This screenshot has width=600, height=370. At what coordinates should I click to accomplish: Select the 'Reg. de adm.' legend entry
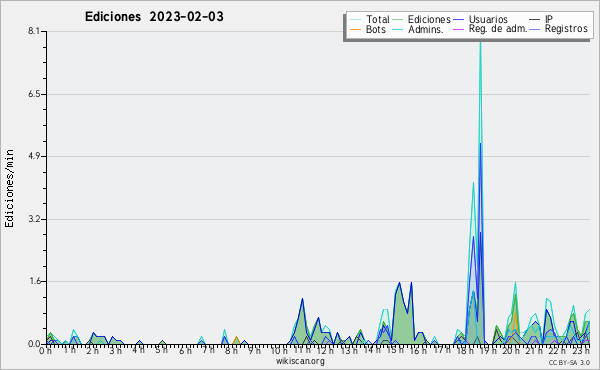coord(498,29)
